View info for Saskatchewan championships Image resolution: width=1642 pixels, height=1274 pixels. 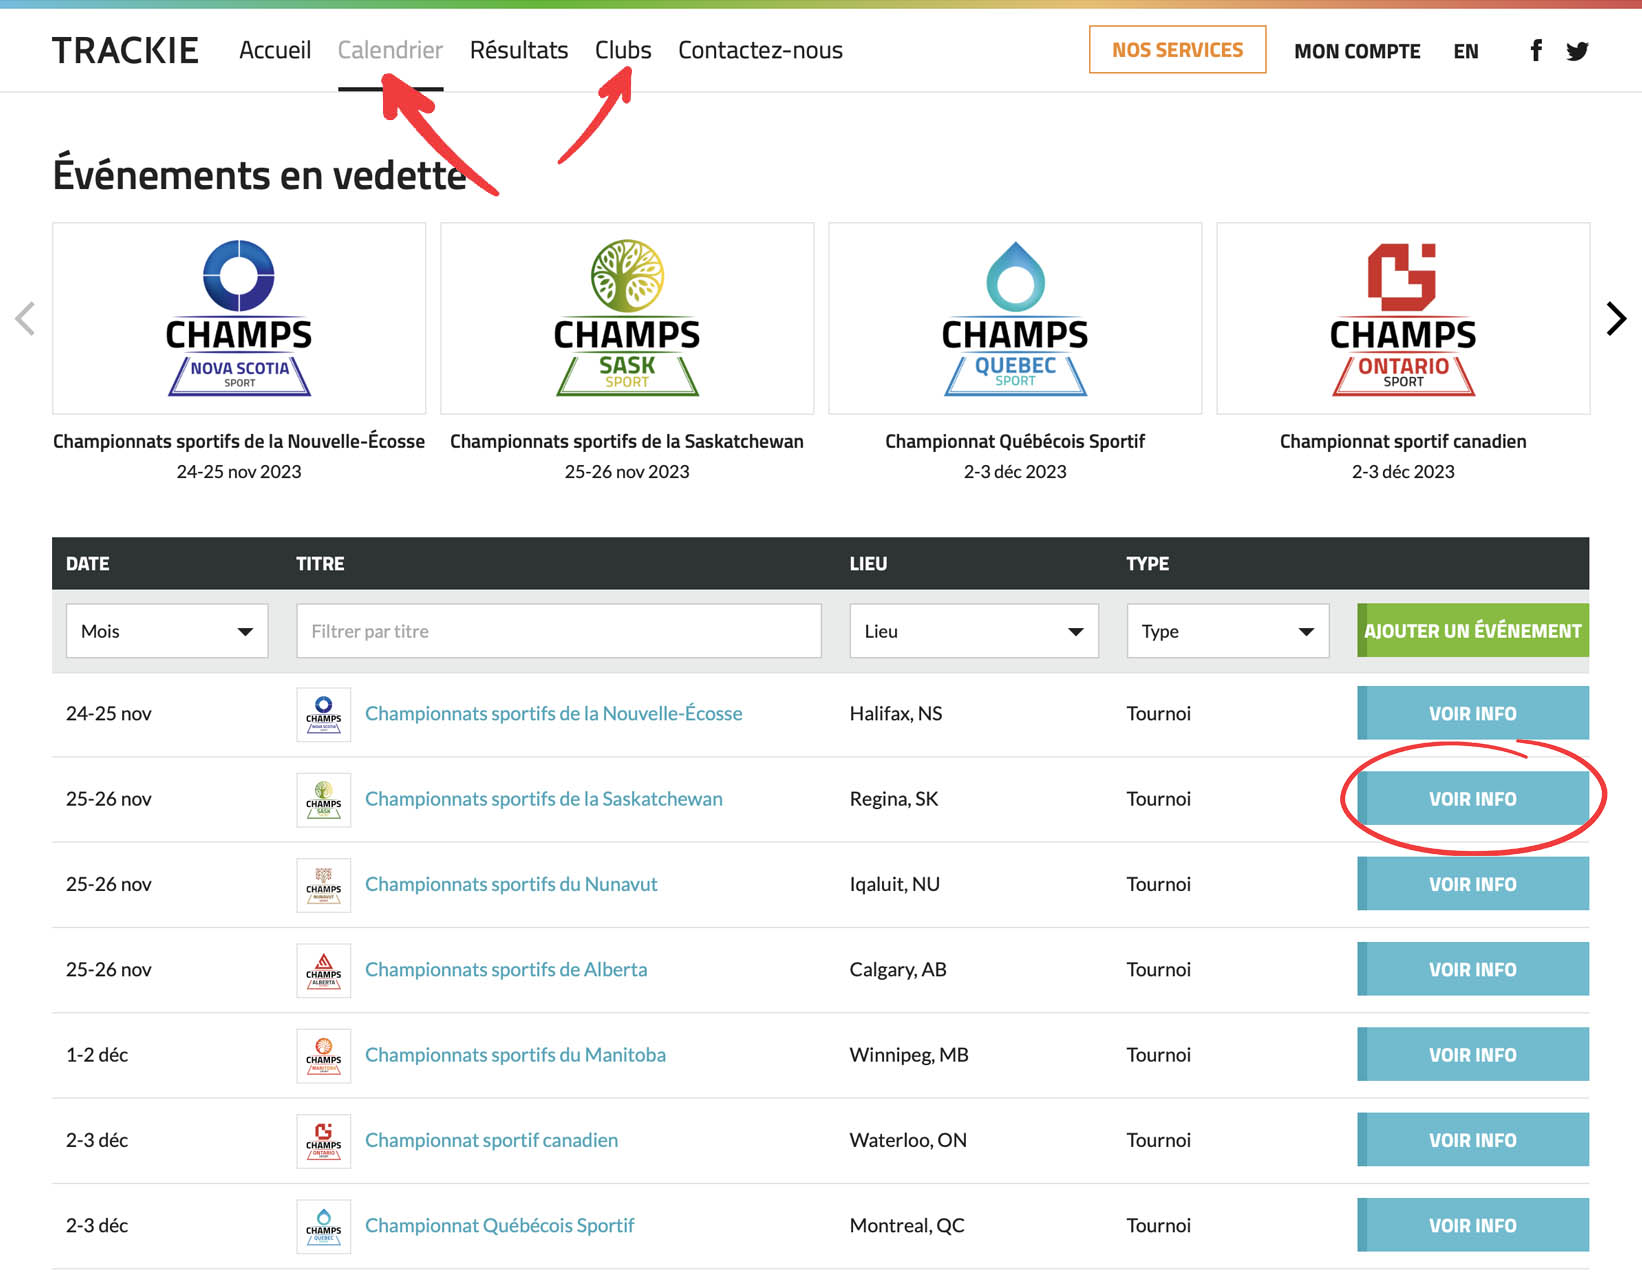point(1472,799)
